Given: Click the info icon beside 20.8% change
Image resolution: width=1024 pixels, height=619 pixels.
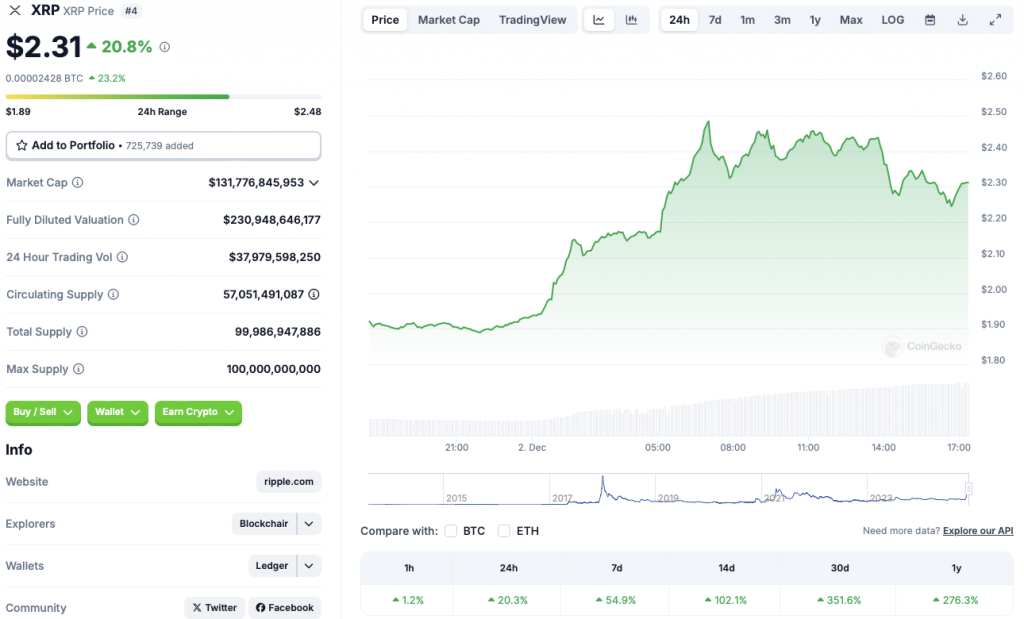Looking at the screenshot, I should [x=165, y=47].
